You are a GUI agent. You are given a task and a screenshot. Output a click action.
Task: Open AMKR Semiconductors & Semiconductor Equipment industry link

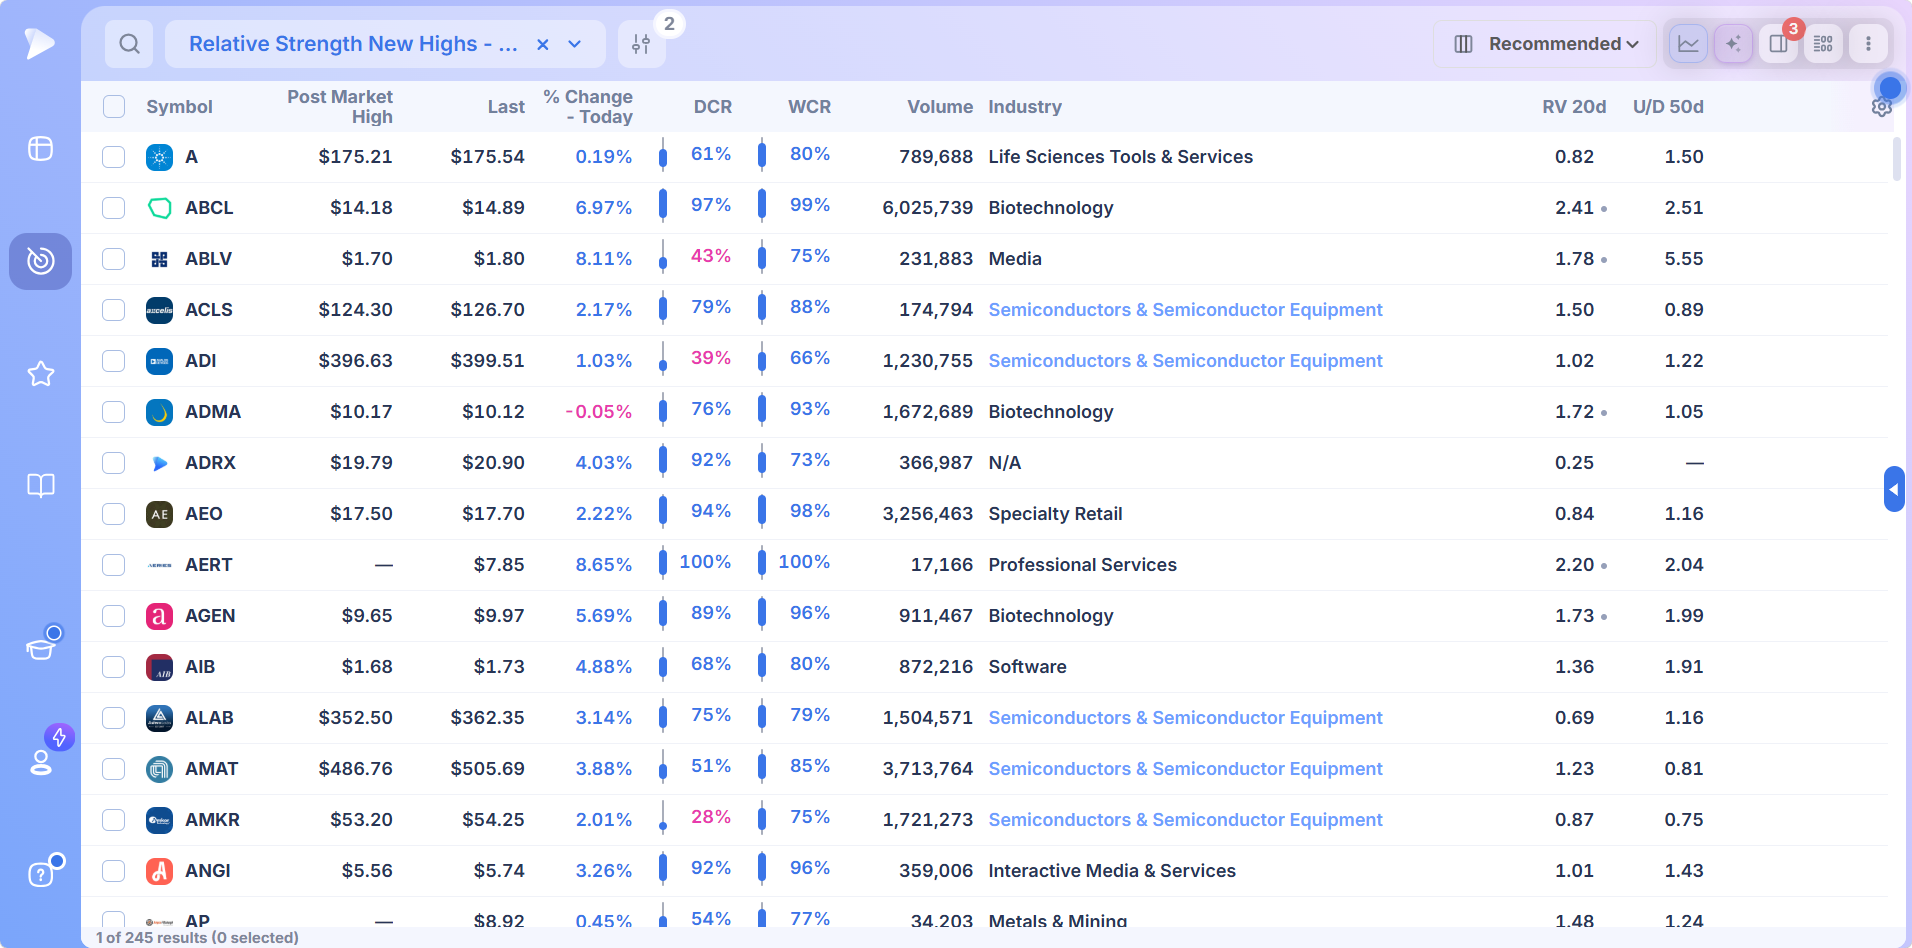click(1185, 820)
